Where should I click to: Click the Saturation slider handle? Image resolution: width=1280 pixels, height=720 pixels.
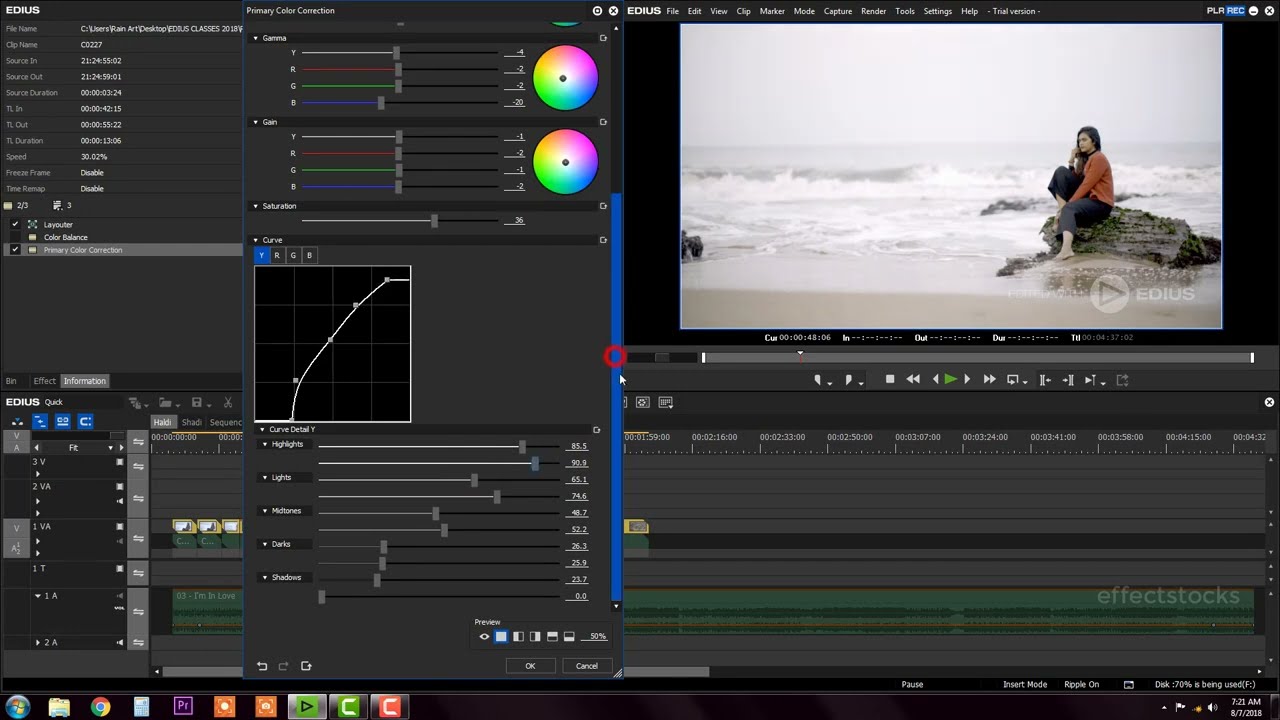point(434,220)
